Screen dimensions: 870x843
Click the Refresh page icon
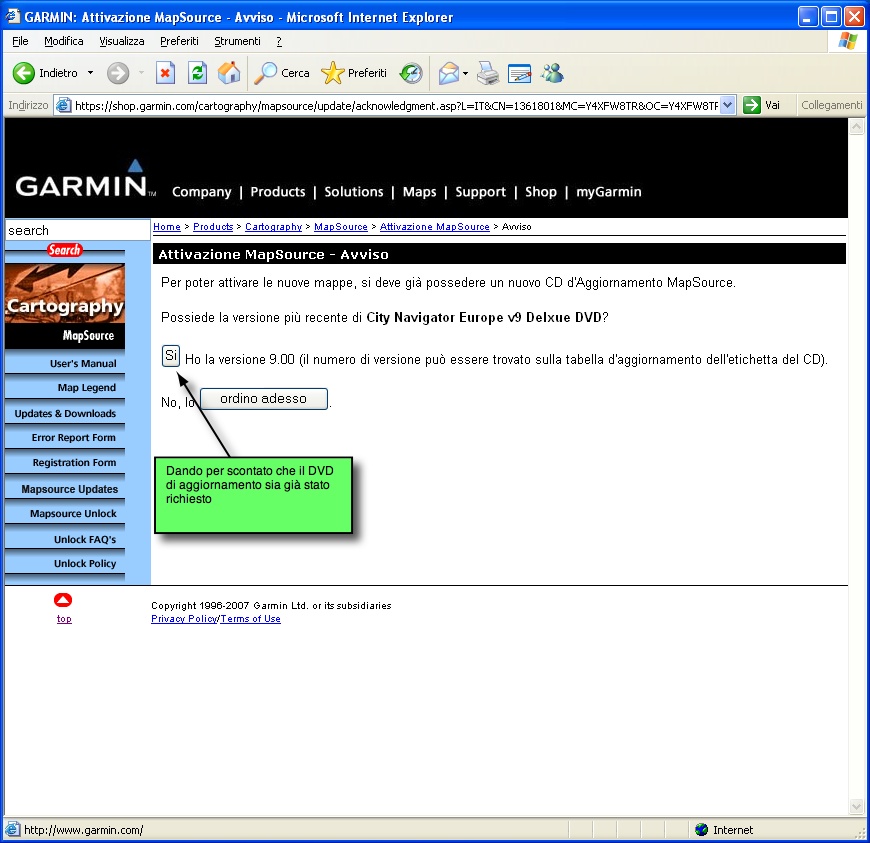[x=198, y=73]
